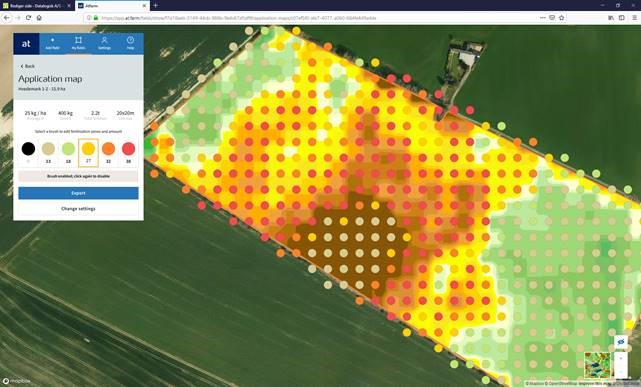
Task: Open the page actions three-dot menu
Action: (542, 18)
